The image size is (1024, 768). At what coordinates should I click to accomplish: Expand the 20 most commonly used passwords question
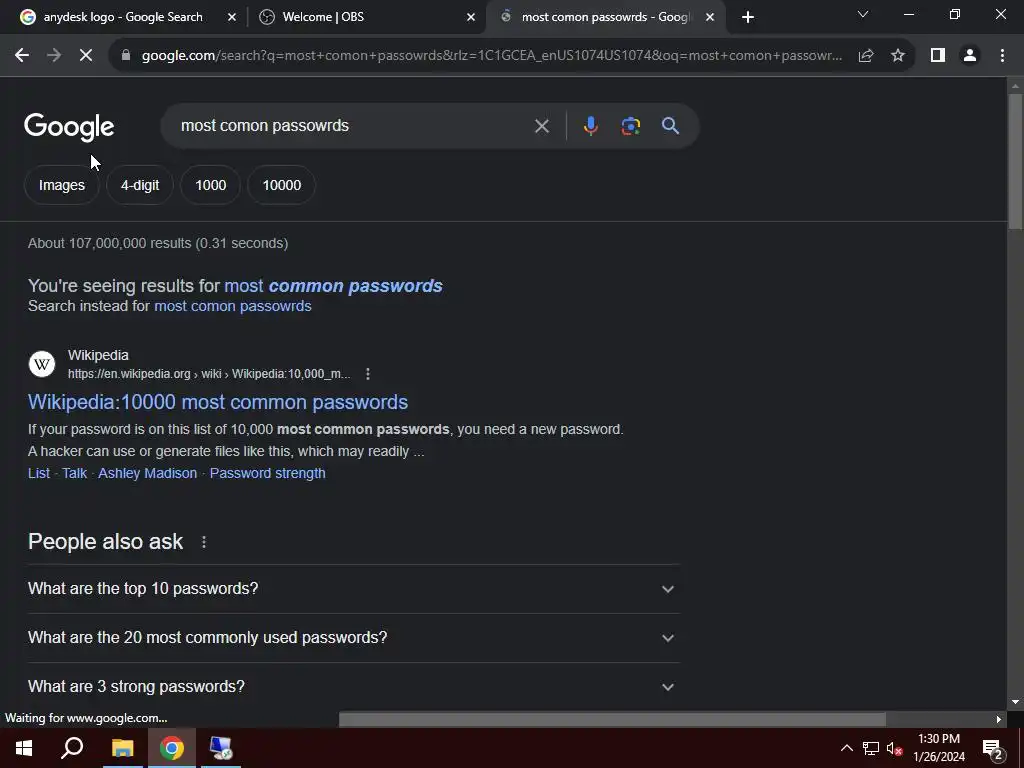[353, 637]
